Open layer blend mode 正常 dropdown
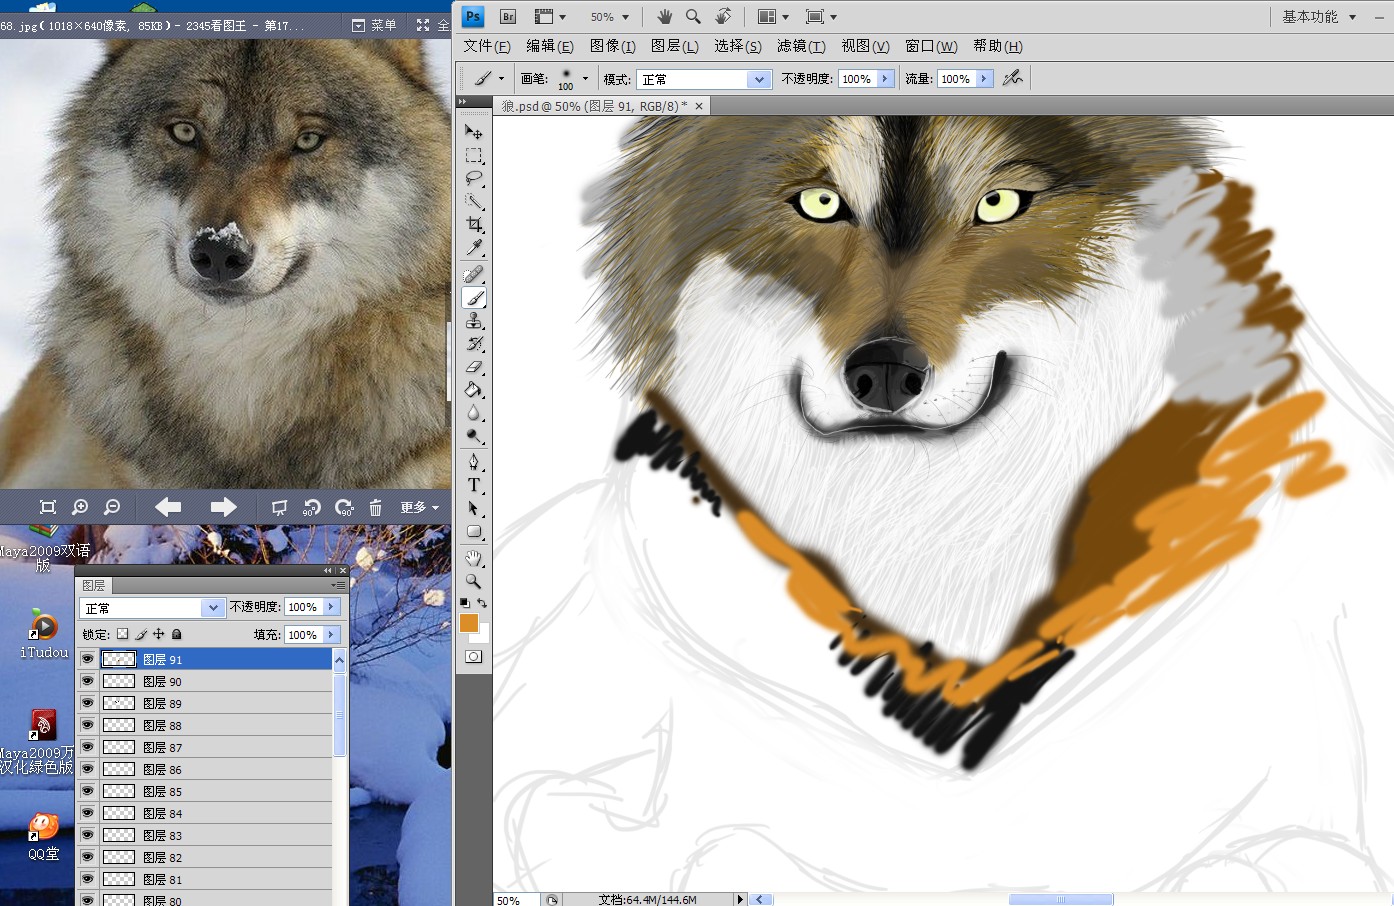 [x=212, y=608]
